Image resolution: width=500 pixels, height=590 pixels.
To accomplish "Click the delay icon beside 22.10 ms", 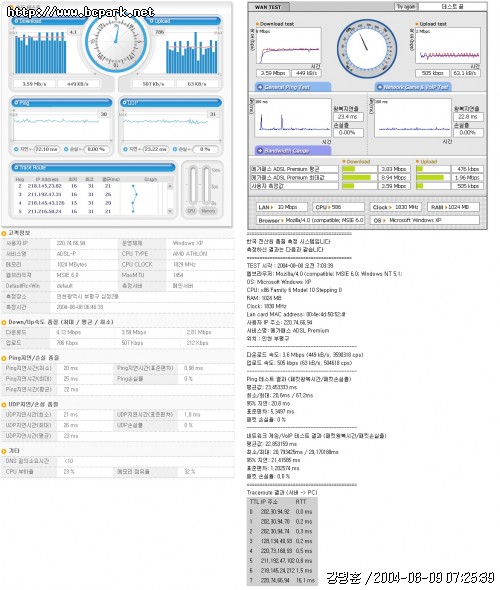I will click(16, 149).
